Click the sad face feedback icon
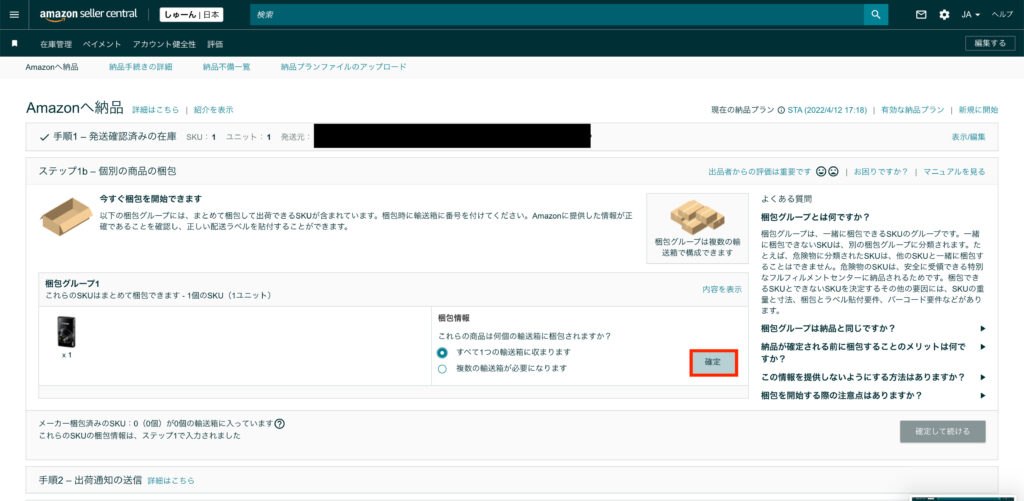This screenshot has width=1024, height=501. pos(833,172)
